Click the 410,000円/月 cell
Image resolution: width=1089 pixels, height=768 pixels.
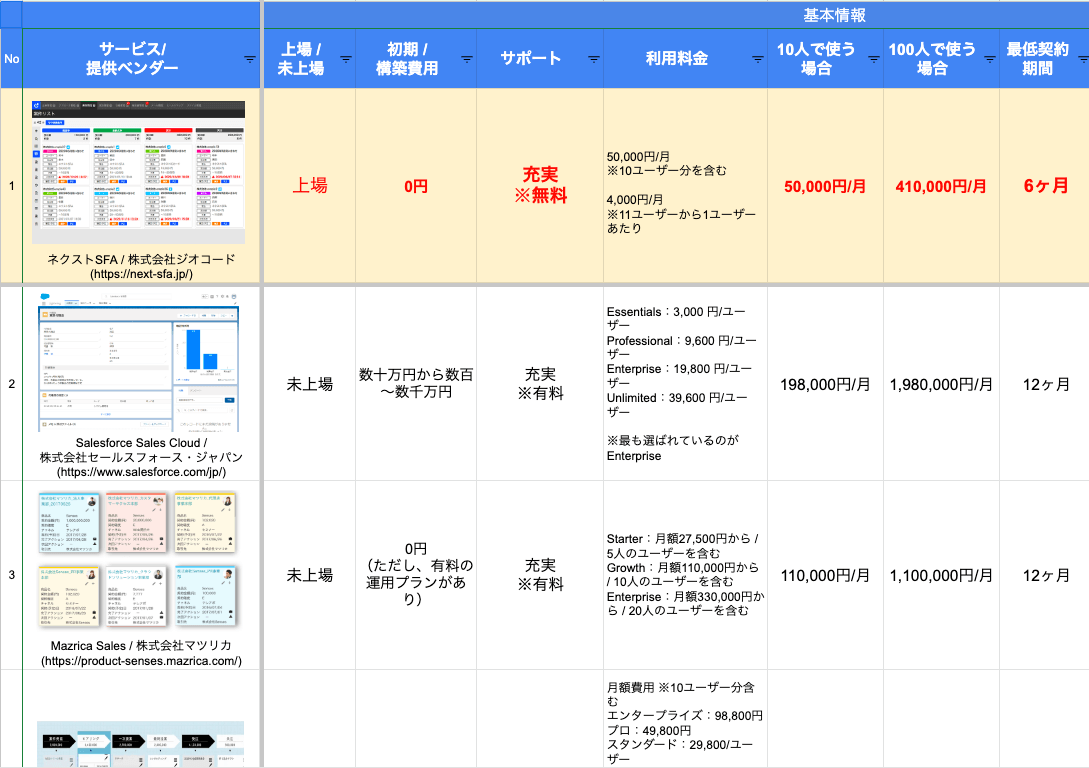pos(941,186)
